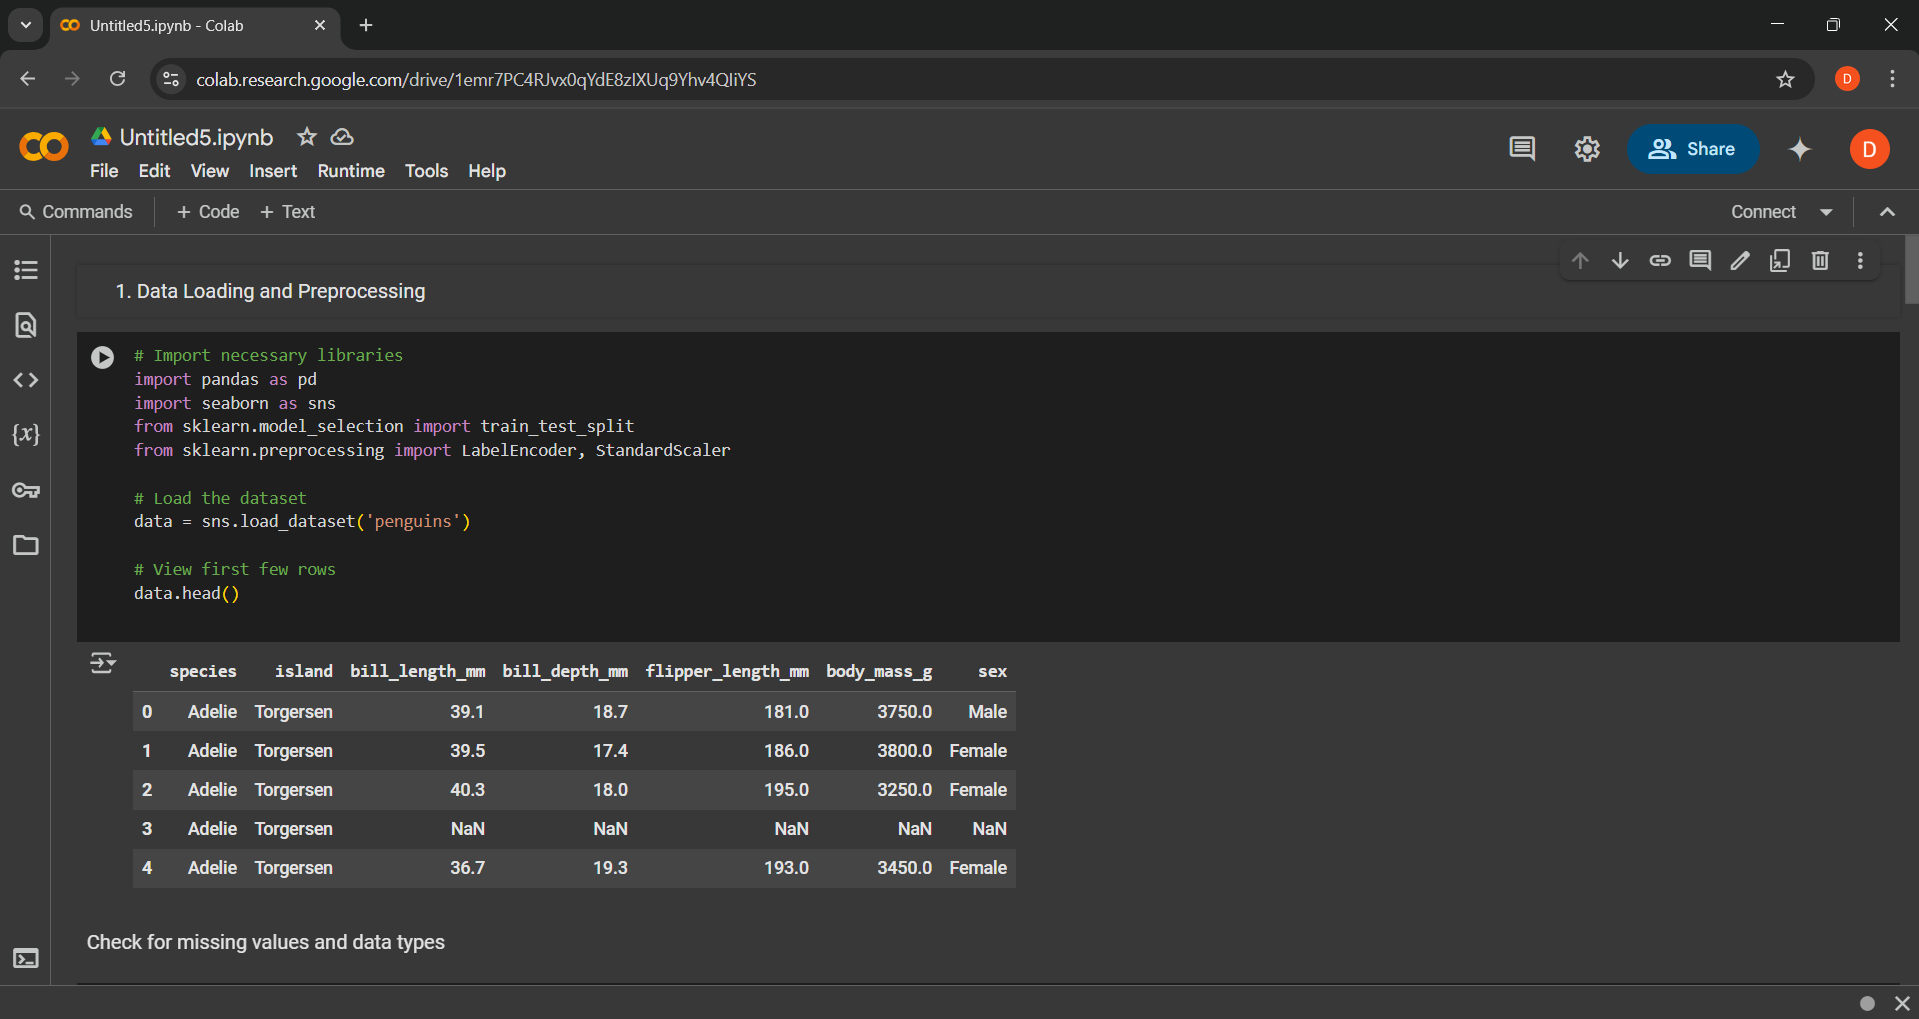Open the files folder icon
The height and width of the screenshot is (1019, 1919).
pos(26,545)
